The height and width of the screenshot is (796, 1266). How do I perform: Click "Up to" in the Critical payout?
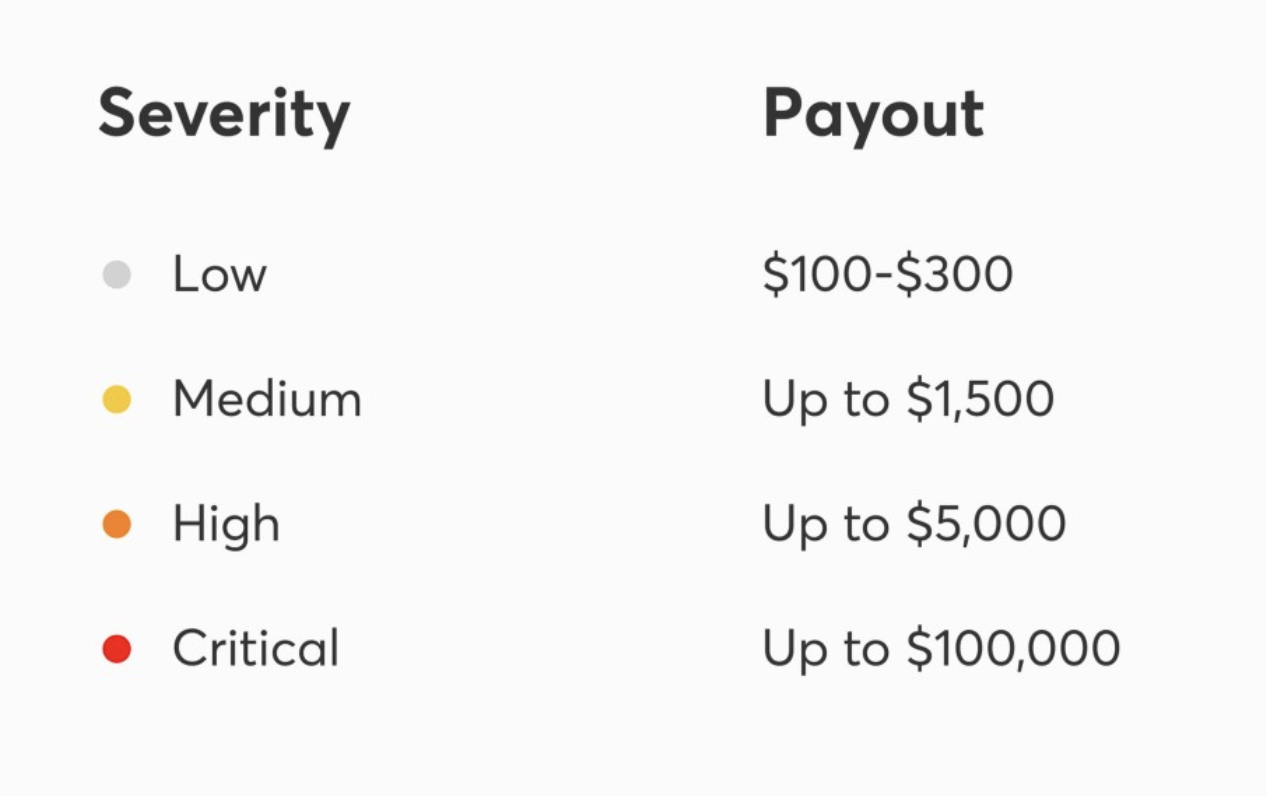point(825,649)
